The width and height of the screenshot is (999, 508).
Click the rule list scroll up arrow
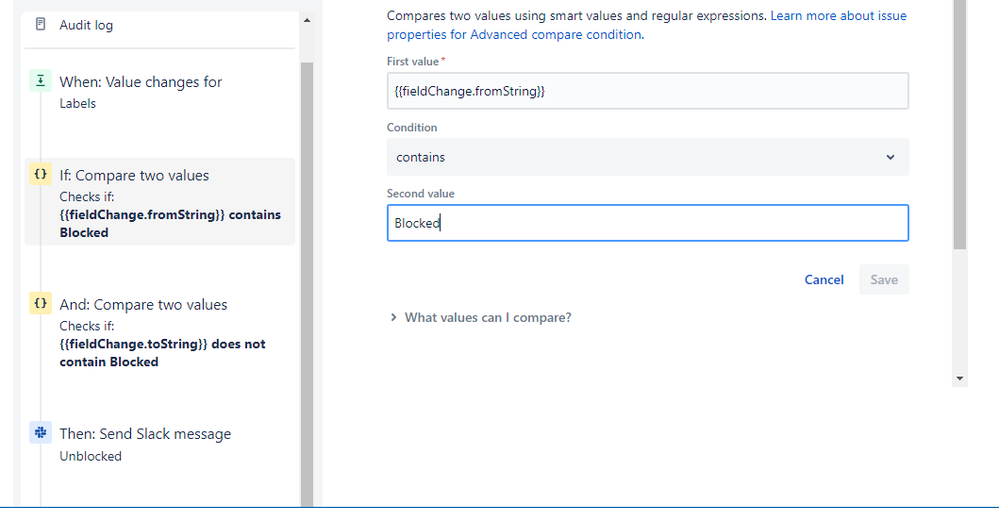[x=306, y=20]
